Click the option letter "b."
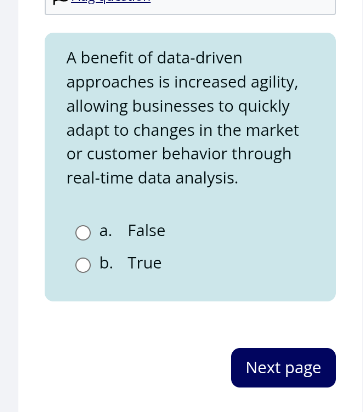 click(106, 263)
